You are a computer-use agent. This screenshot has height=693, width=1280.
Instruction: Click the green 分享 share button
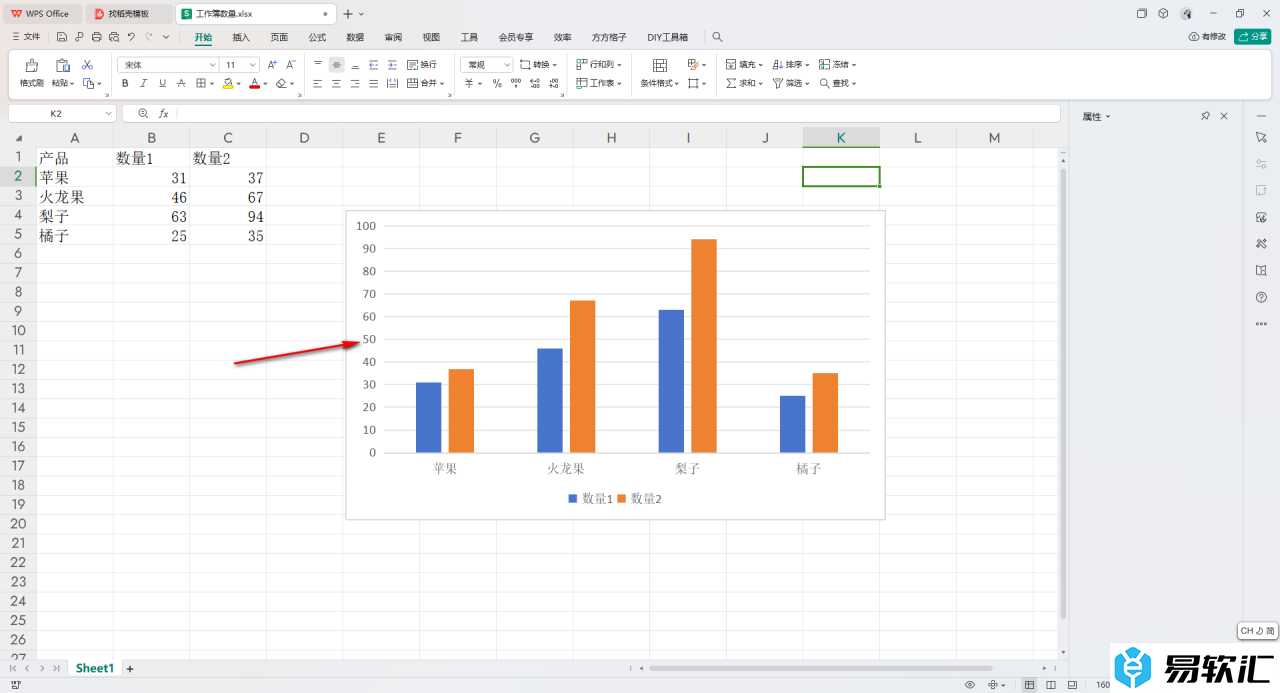point(1252,37)
